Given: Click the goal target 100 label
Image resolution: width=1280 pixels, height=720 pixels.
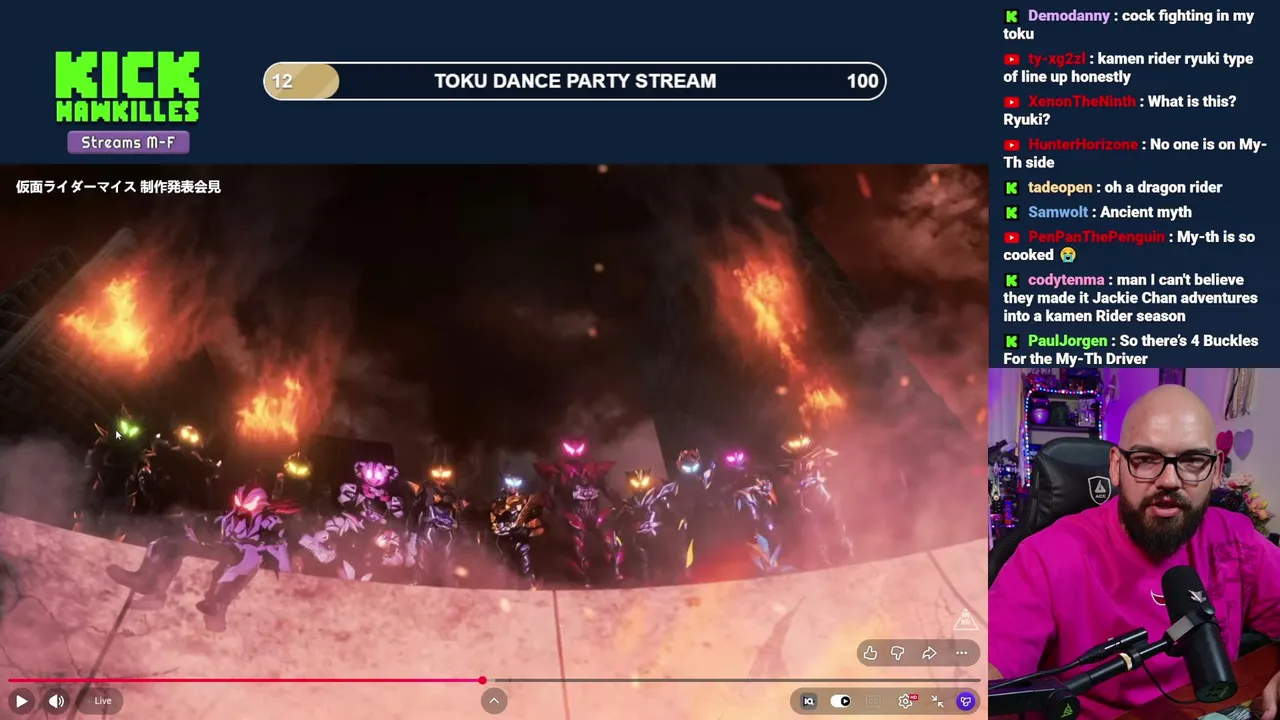Looking at the screenshot, I should pos(862,81).
